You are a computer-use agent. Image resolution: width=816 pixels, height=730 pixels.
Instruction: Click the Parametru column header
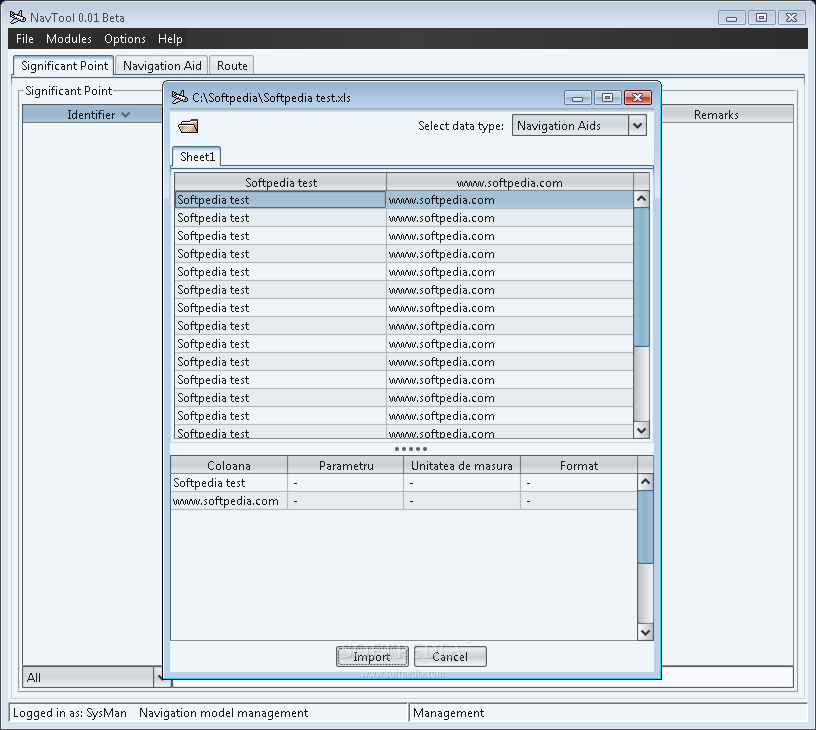point(346,465)
